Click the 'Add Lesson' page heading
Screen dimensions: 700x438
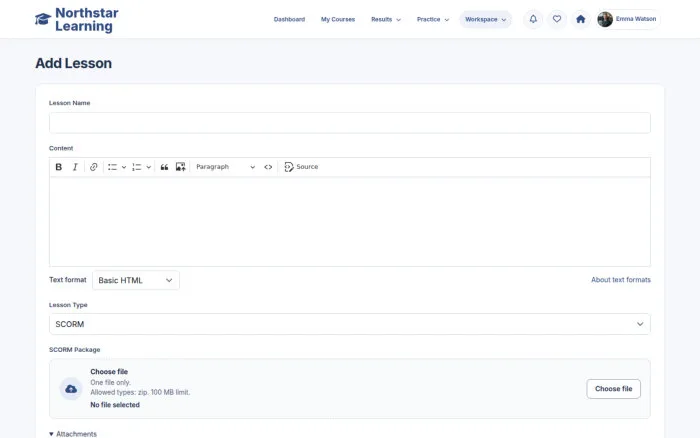(74, 63)
